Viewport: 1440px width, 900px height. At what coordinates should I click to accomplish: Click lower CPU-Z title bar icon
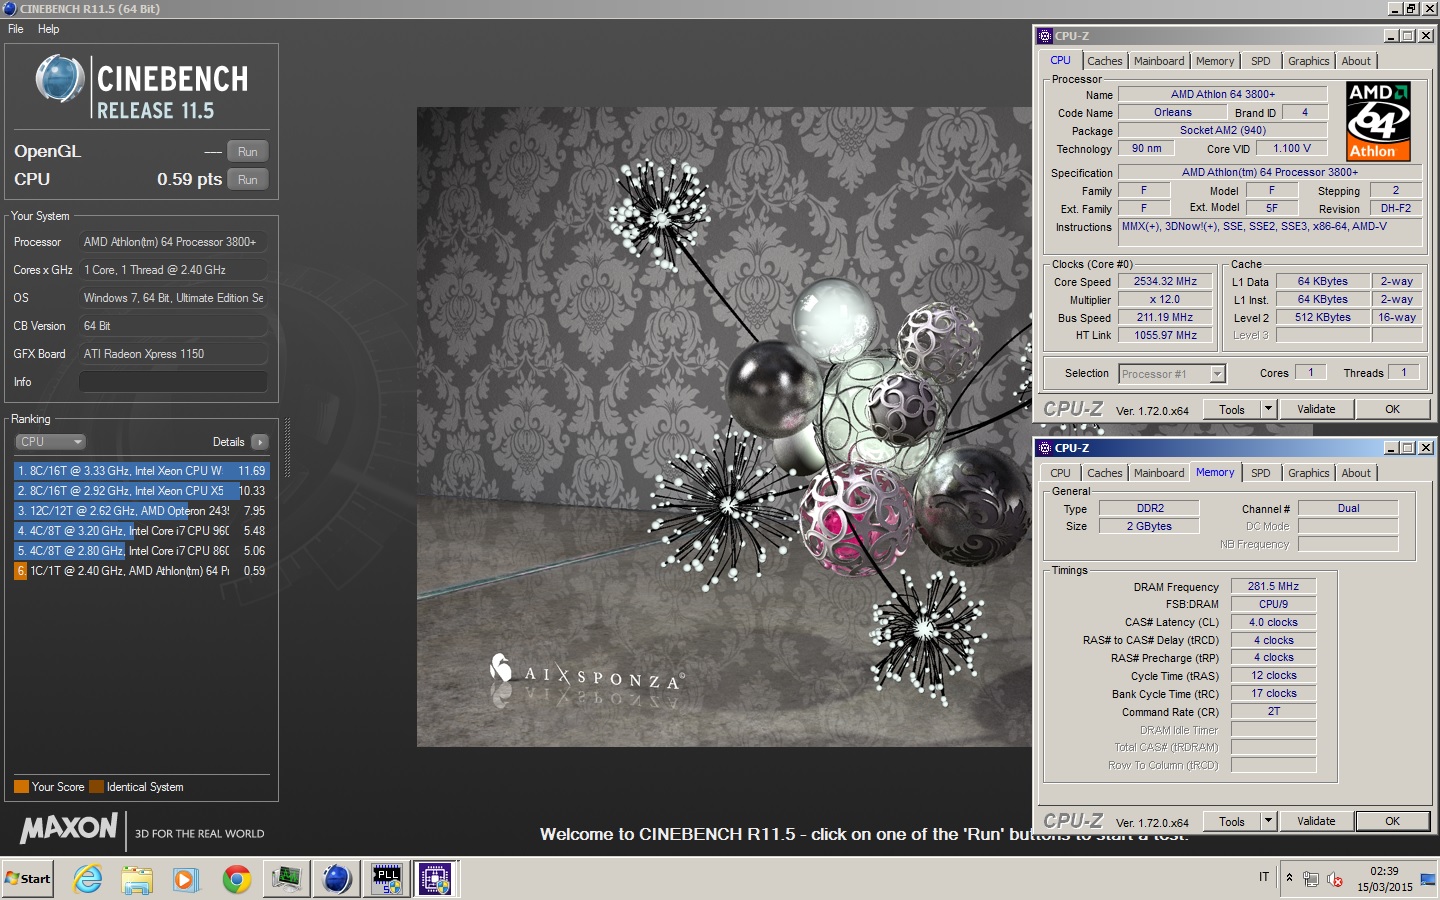[x=1045, y=448]
